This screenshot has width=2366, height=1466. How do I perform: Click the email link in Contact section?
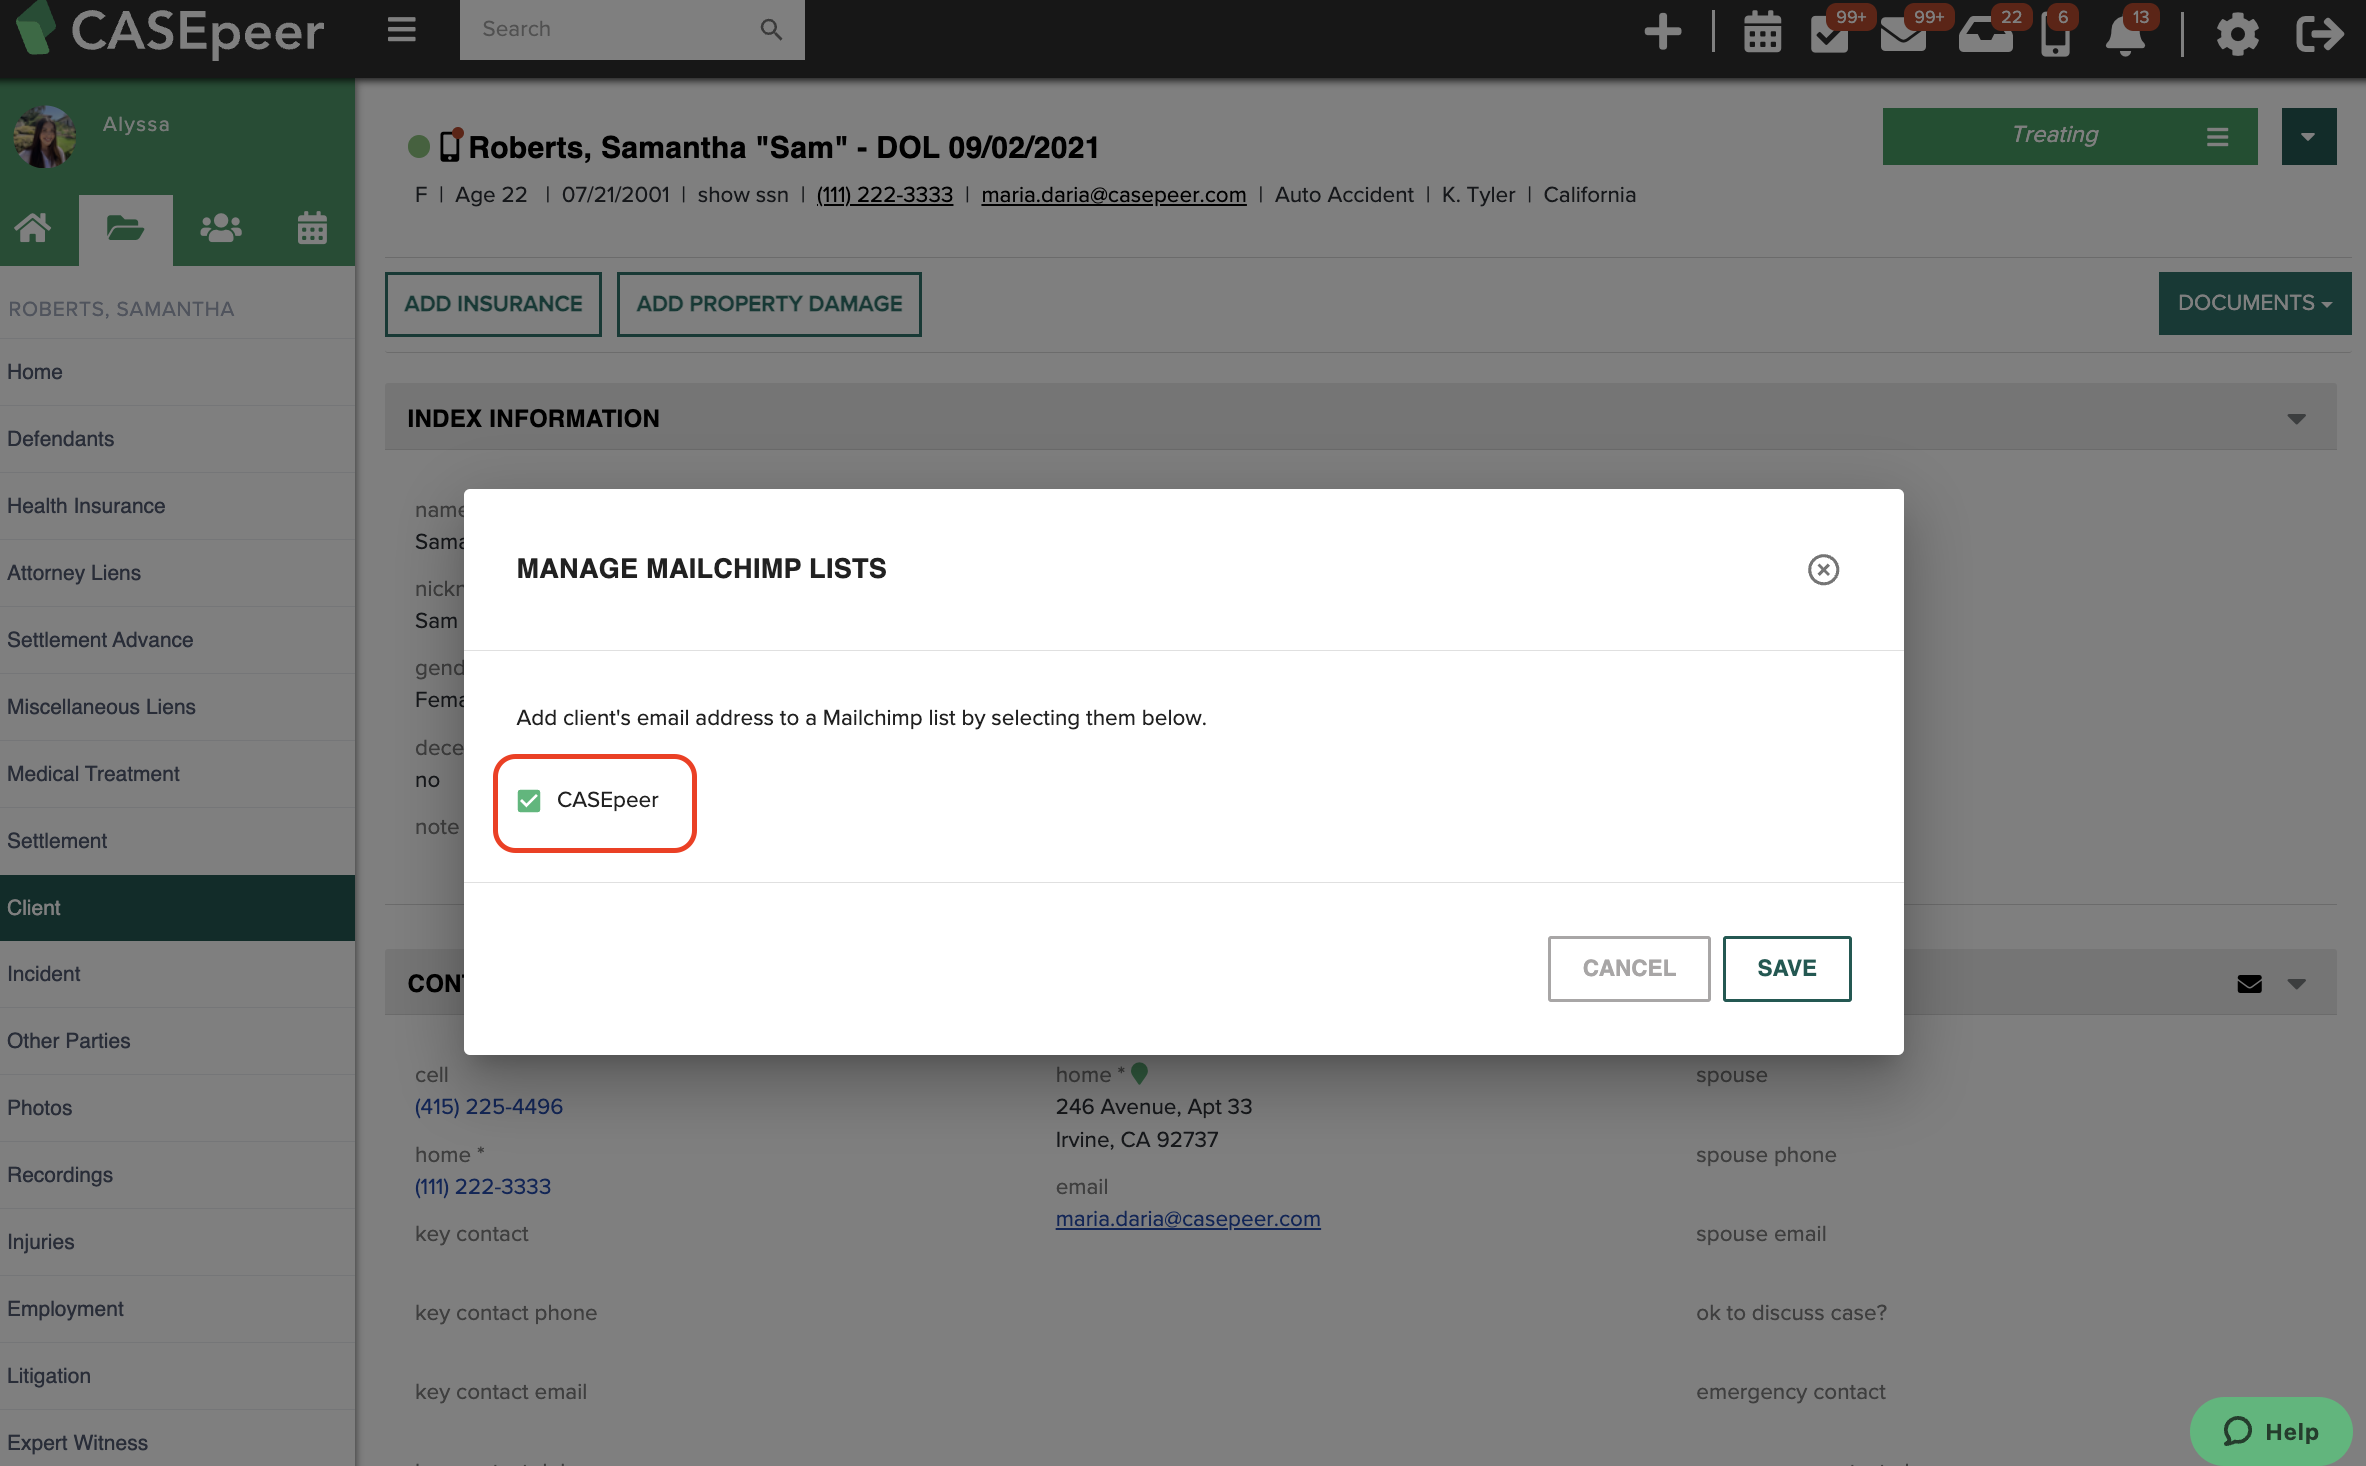pyautogui.click(x=1187, y=1219)
